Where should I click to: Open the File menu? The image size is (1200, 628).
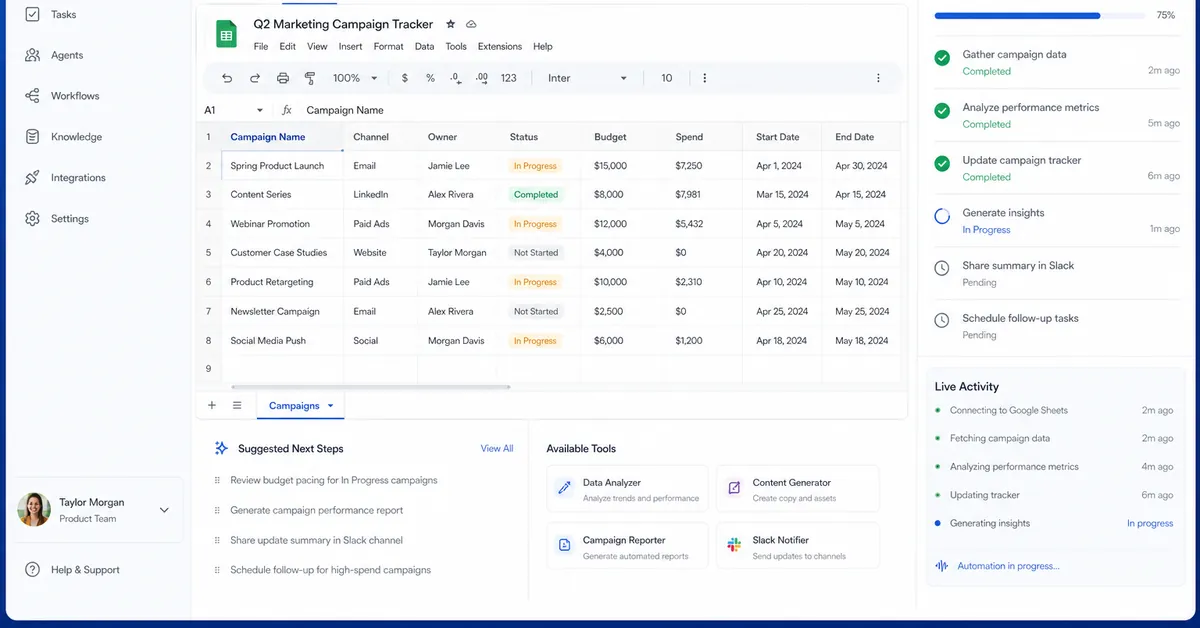click(x=261, y=46)
